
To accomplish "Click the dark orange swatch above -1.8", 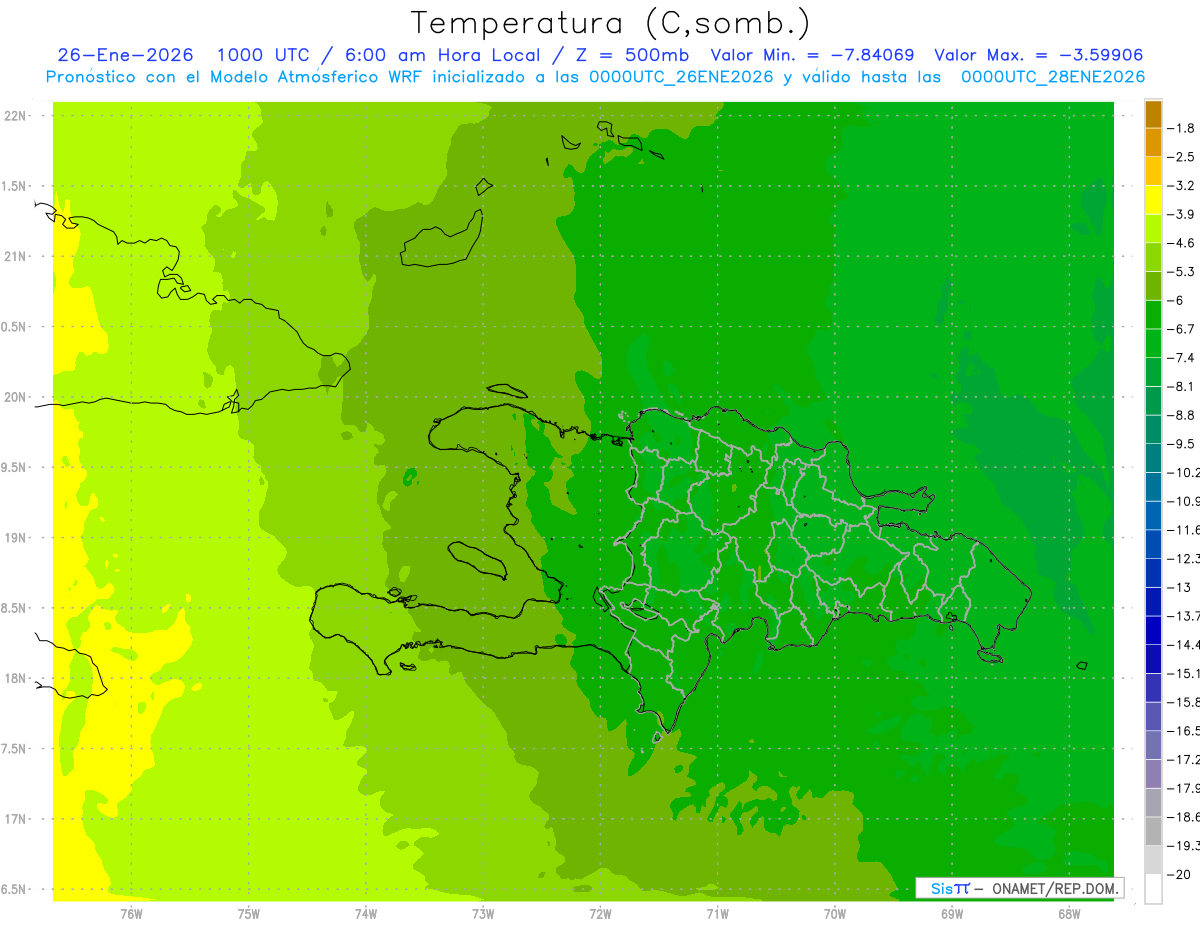I will tap(1153, 114).
